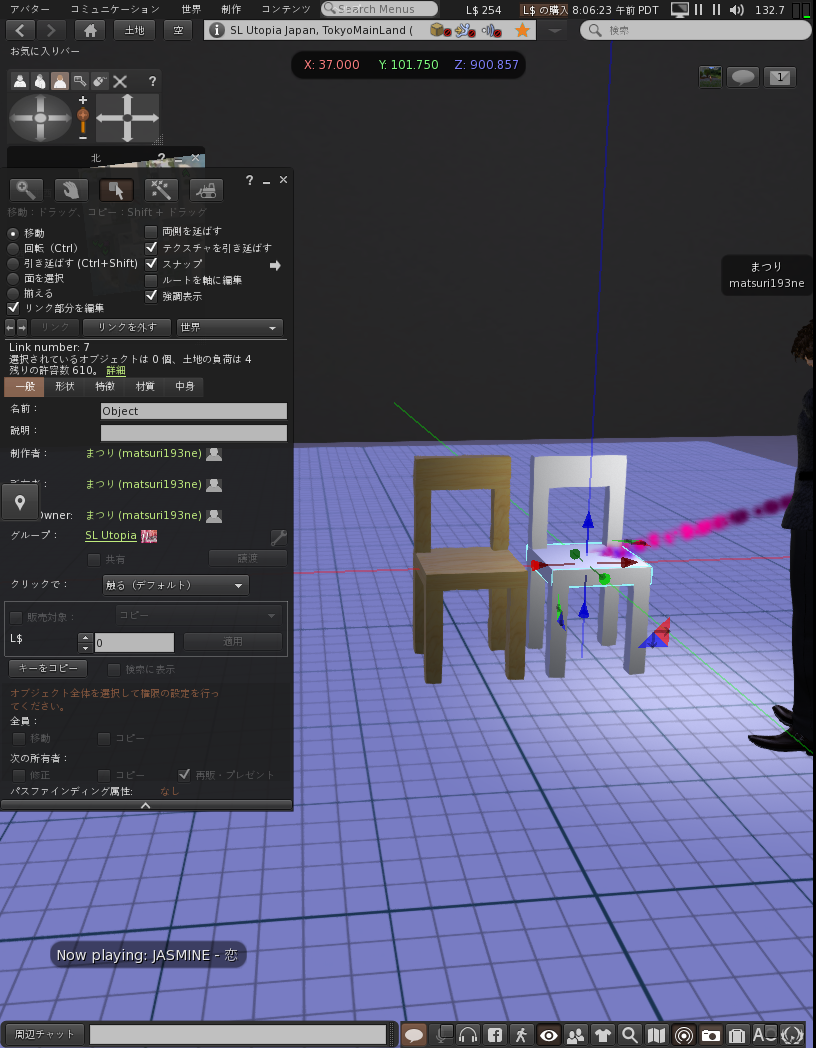
Task: Go forward with the right arrow navigation button
Action: click(51, 30)
